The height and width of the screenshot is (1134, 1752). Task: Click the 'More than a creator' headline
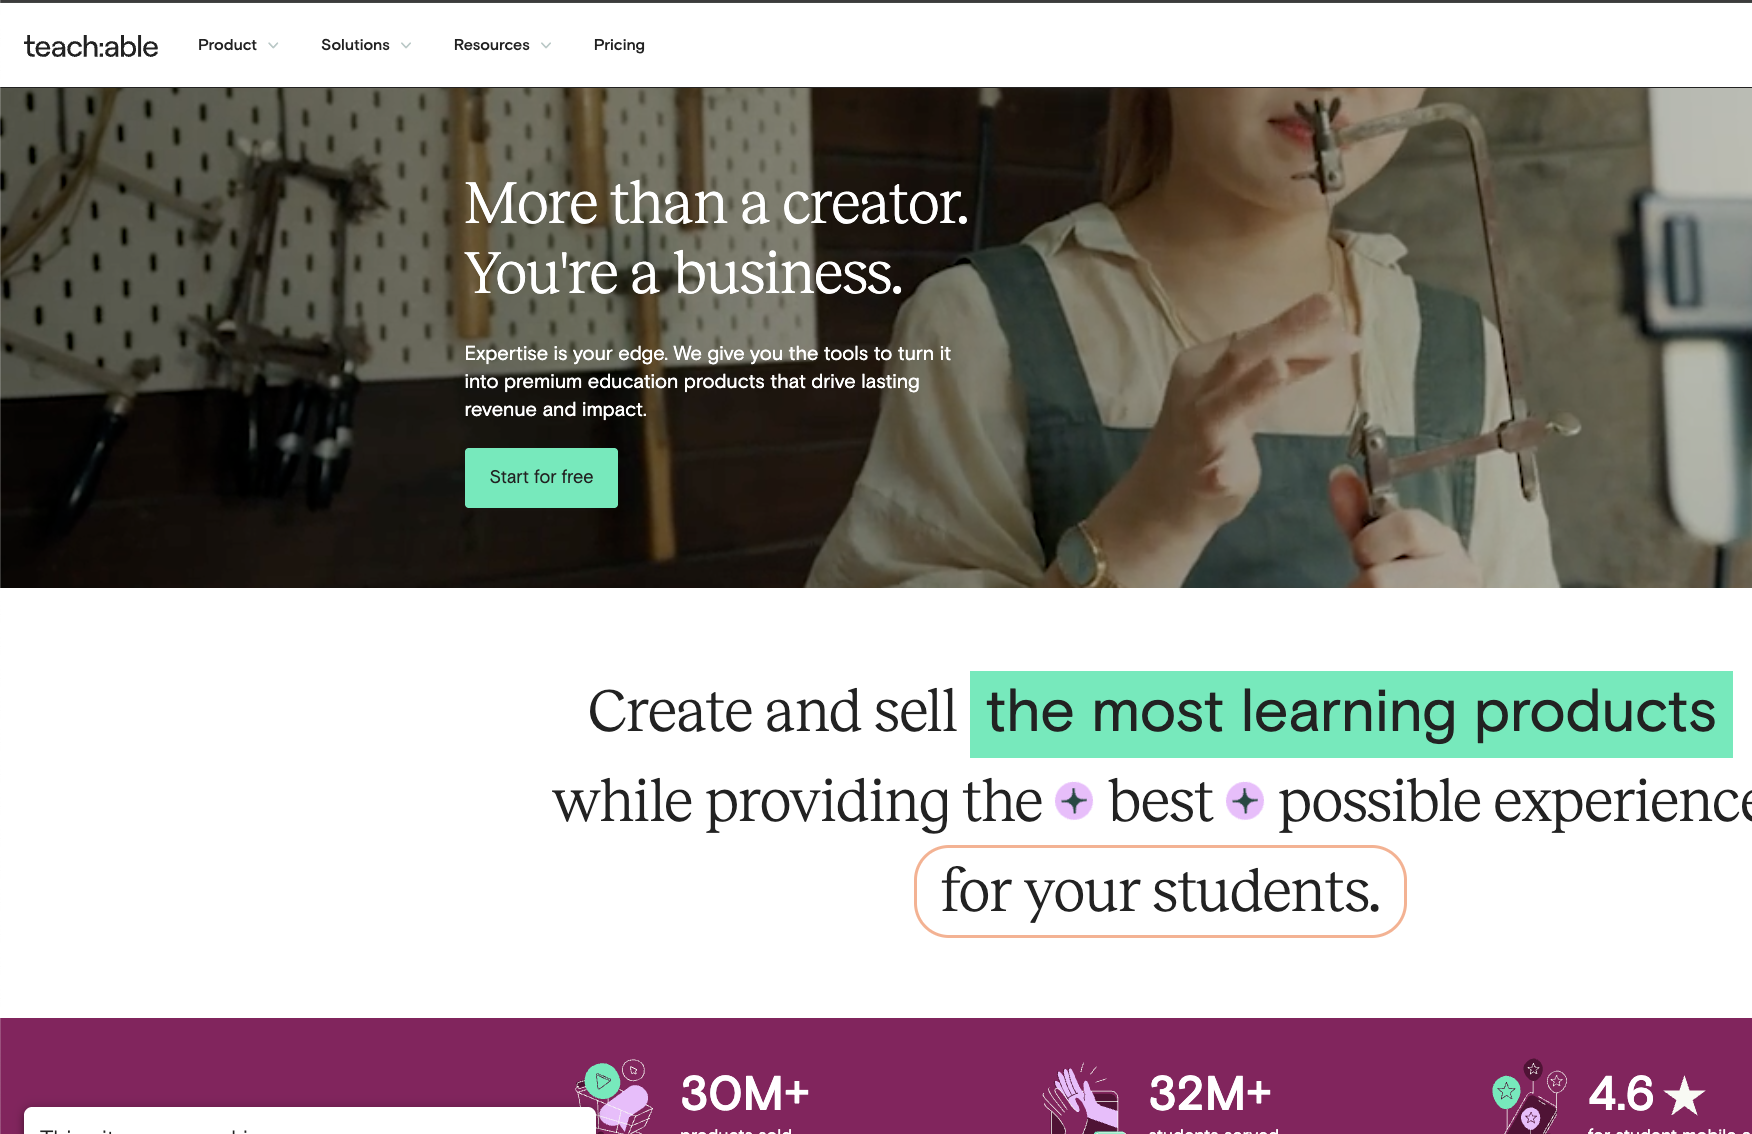click(x=716, y=238)
